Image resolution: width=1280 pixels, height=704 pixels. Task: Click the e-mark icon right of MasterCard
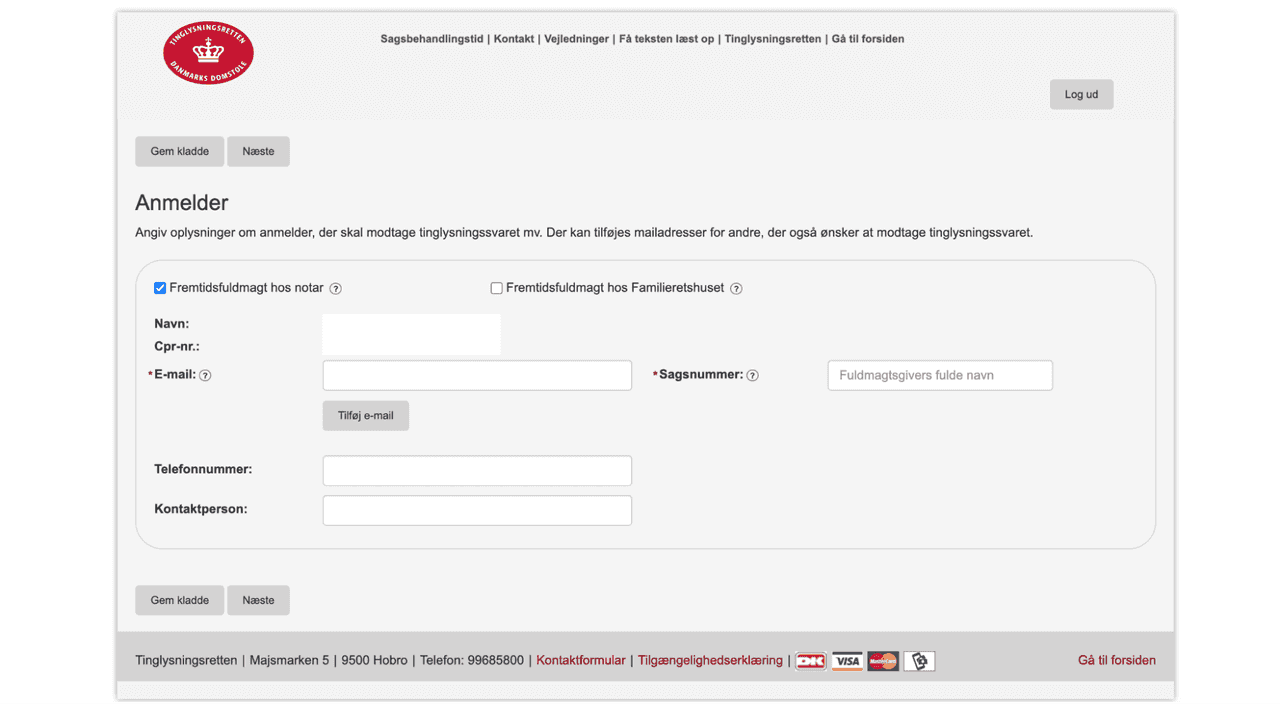coord(919,661)
